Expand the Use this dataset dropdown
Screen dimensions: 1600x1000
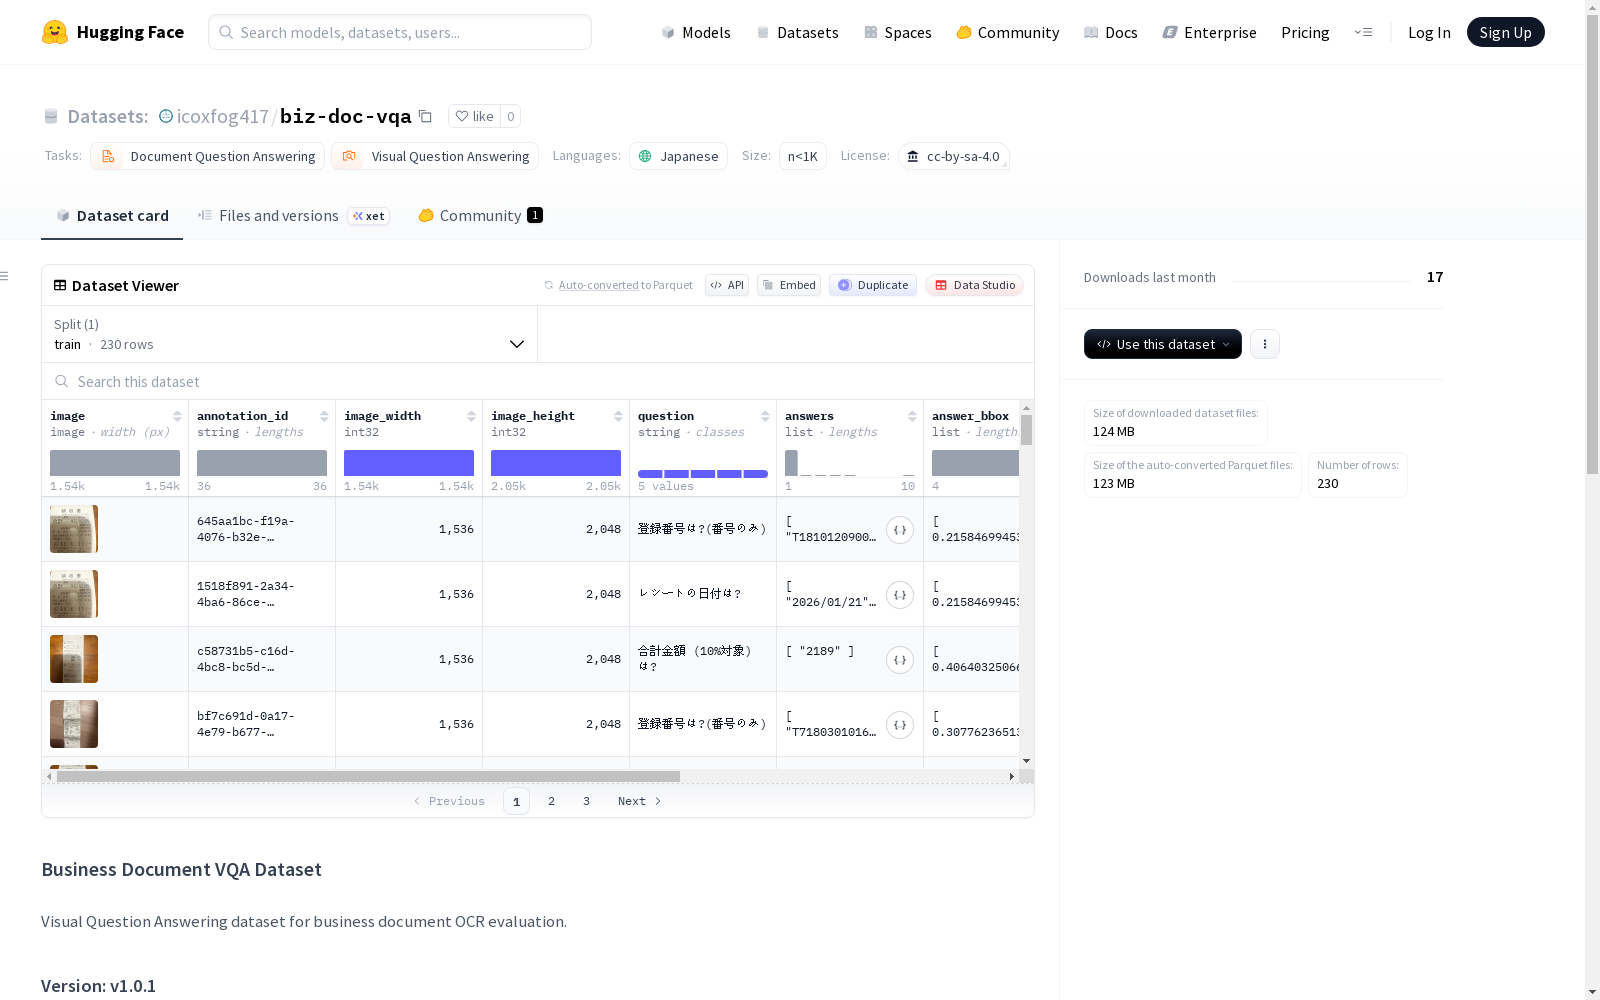1163,344
